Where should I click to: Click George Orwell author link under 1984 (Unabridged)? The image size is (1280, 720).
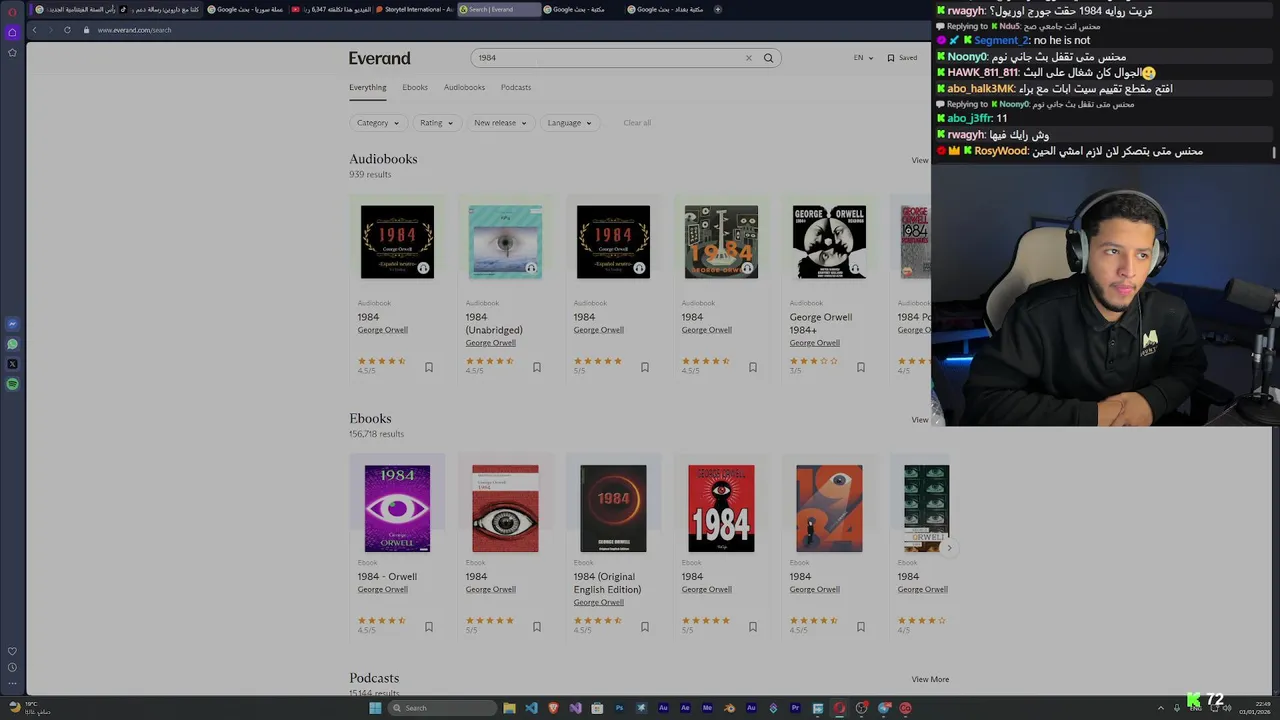tap(490, 343)
